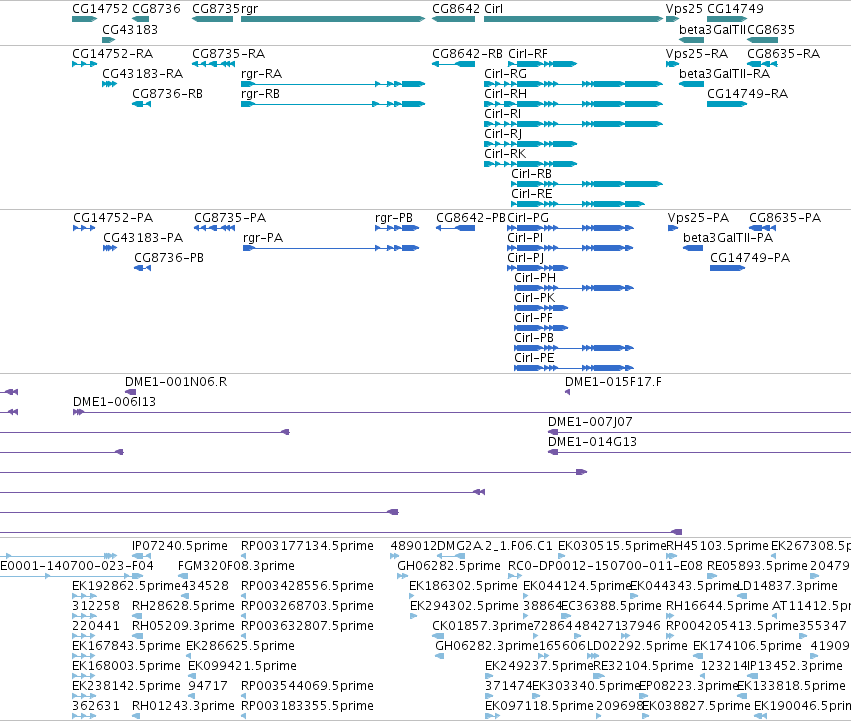Viewport: 851px width, 721px height.
Task: Click the Cirl-RG transcript label
Action: pos(505,74)
